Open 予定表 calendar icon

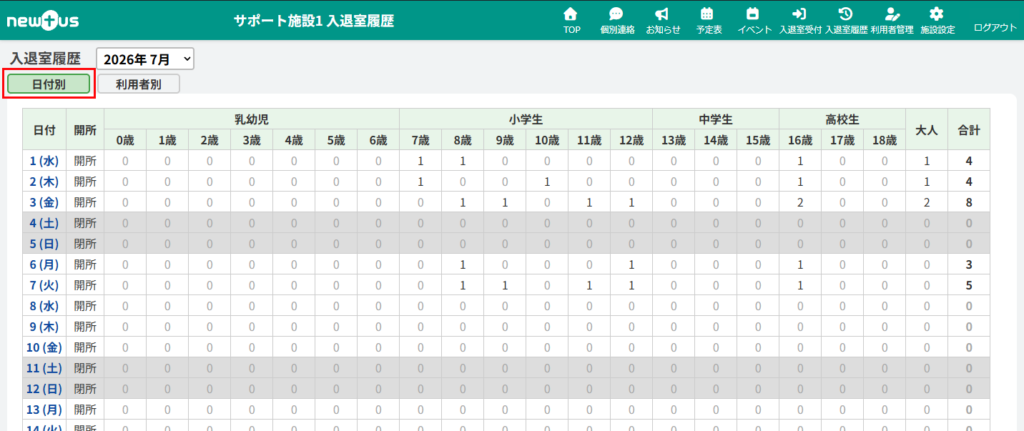pyautogui.click(x=707, y=14)
